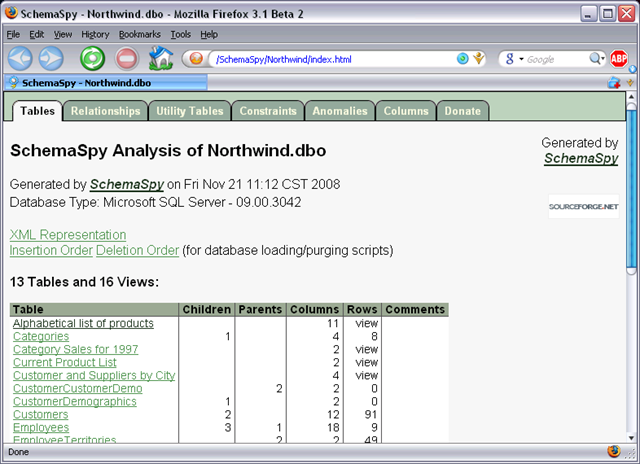Click the Firefox logo in the title bar
Viewport: 640px width, 464px height.
click(11, 13)
